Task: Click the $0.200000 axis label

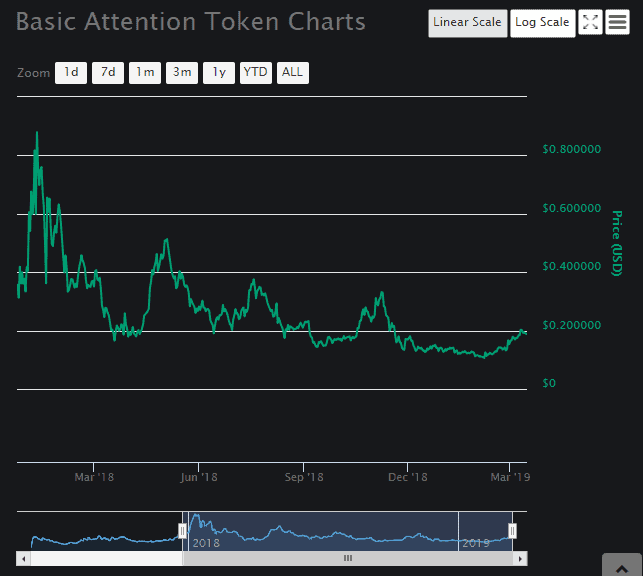Action: 572,326
